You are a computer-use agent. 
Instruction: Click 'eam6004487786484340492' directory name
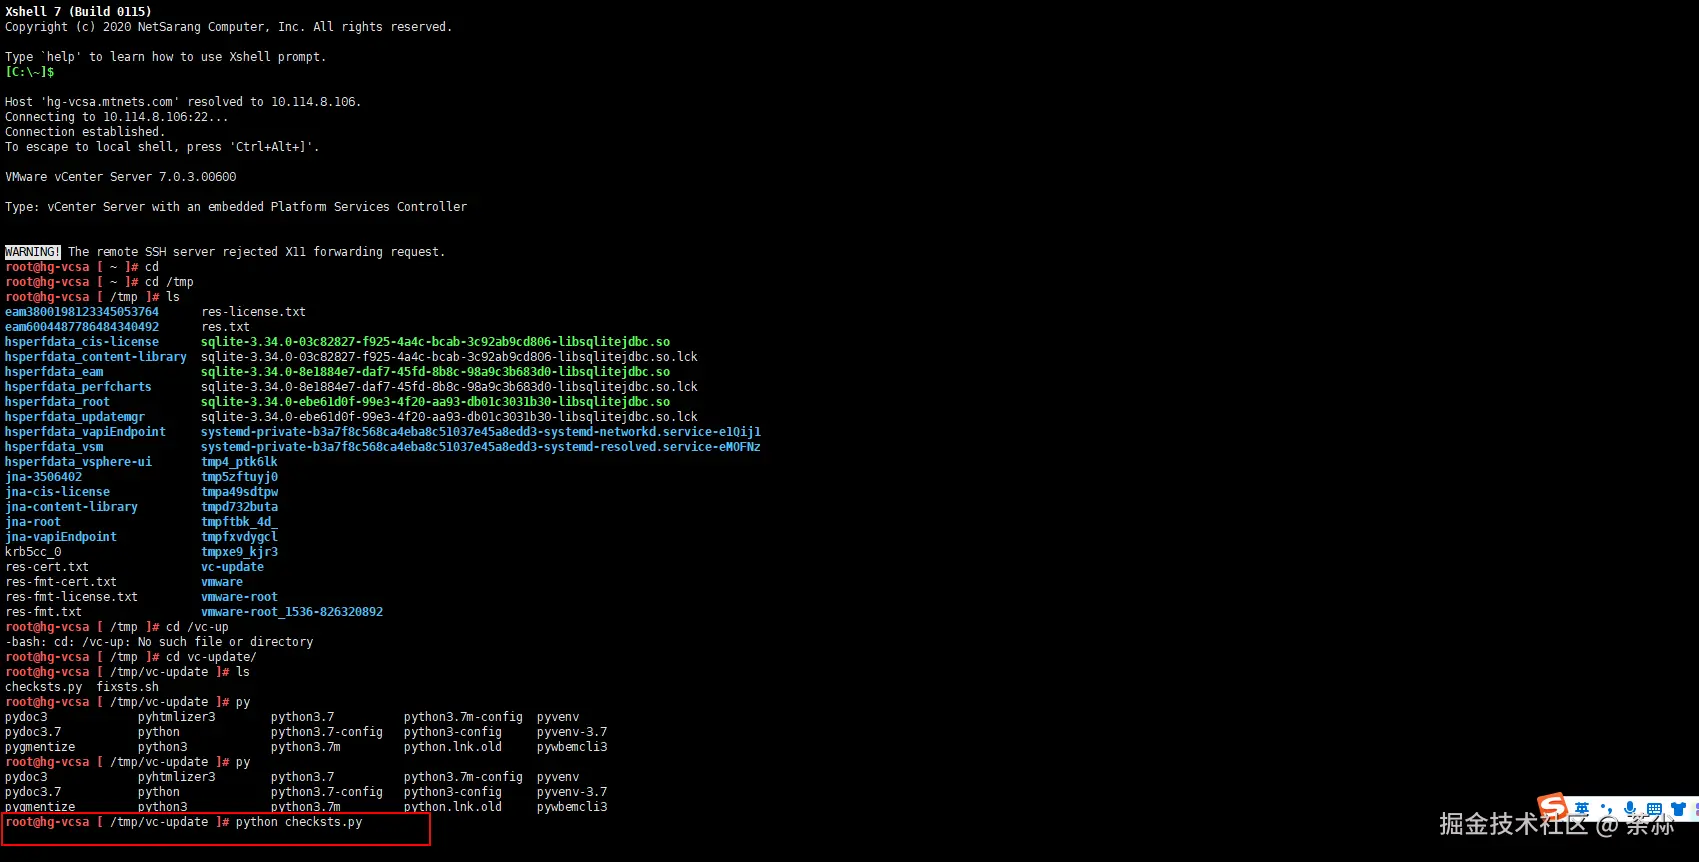(82, 327)
